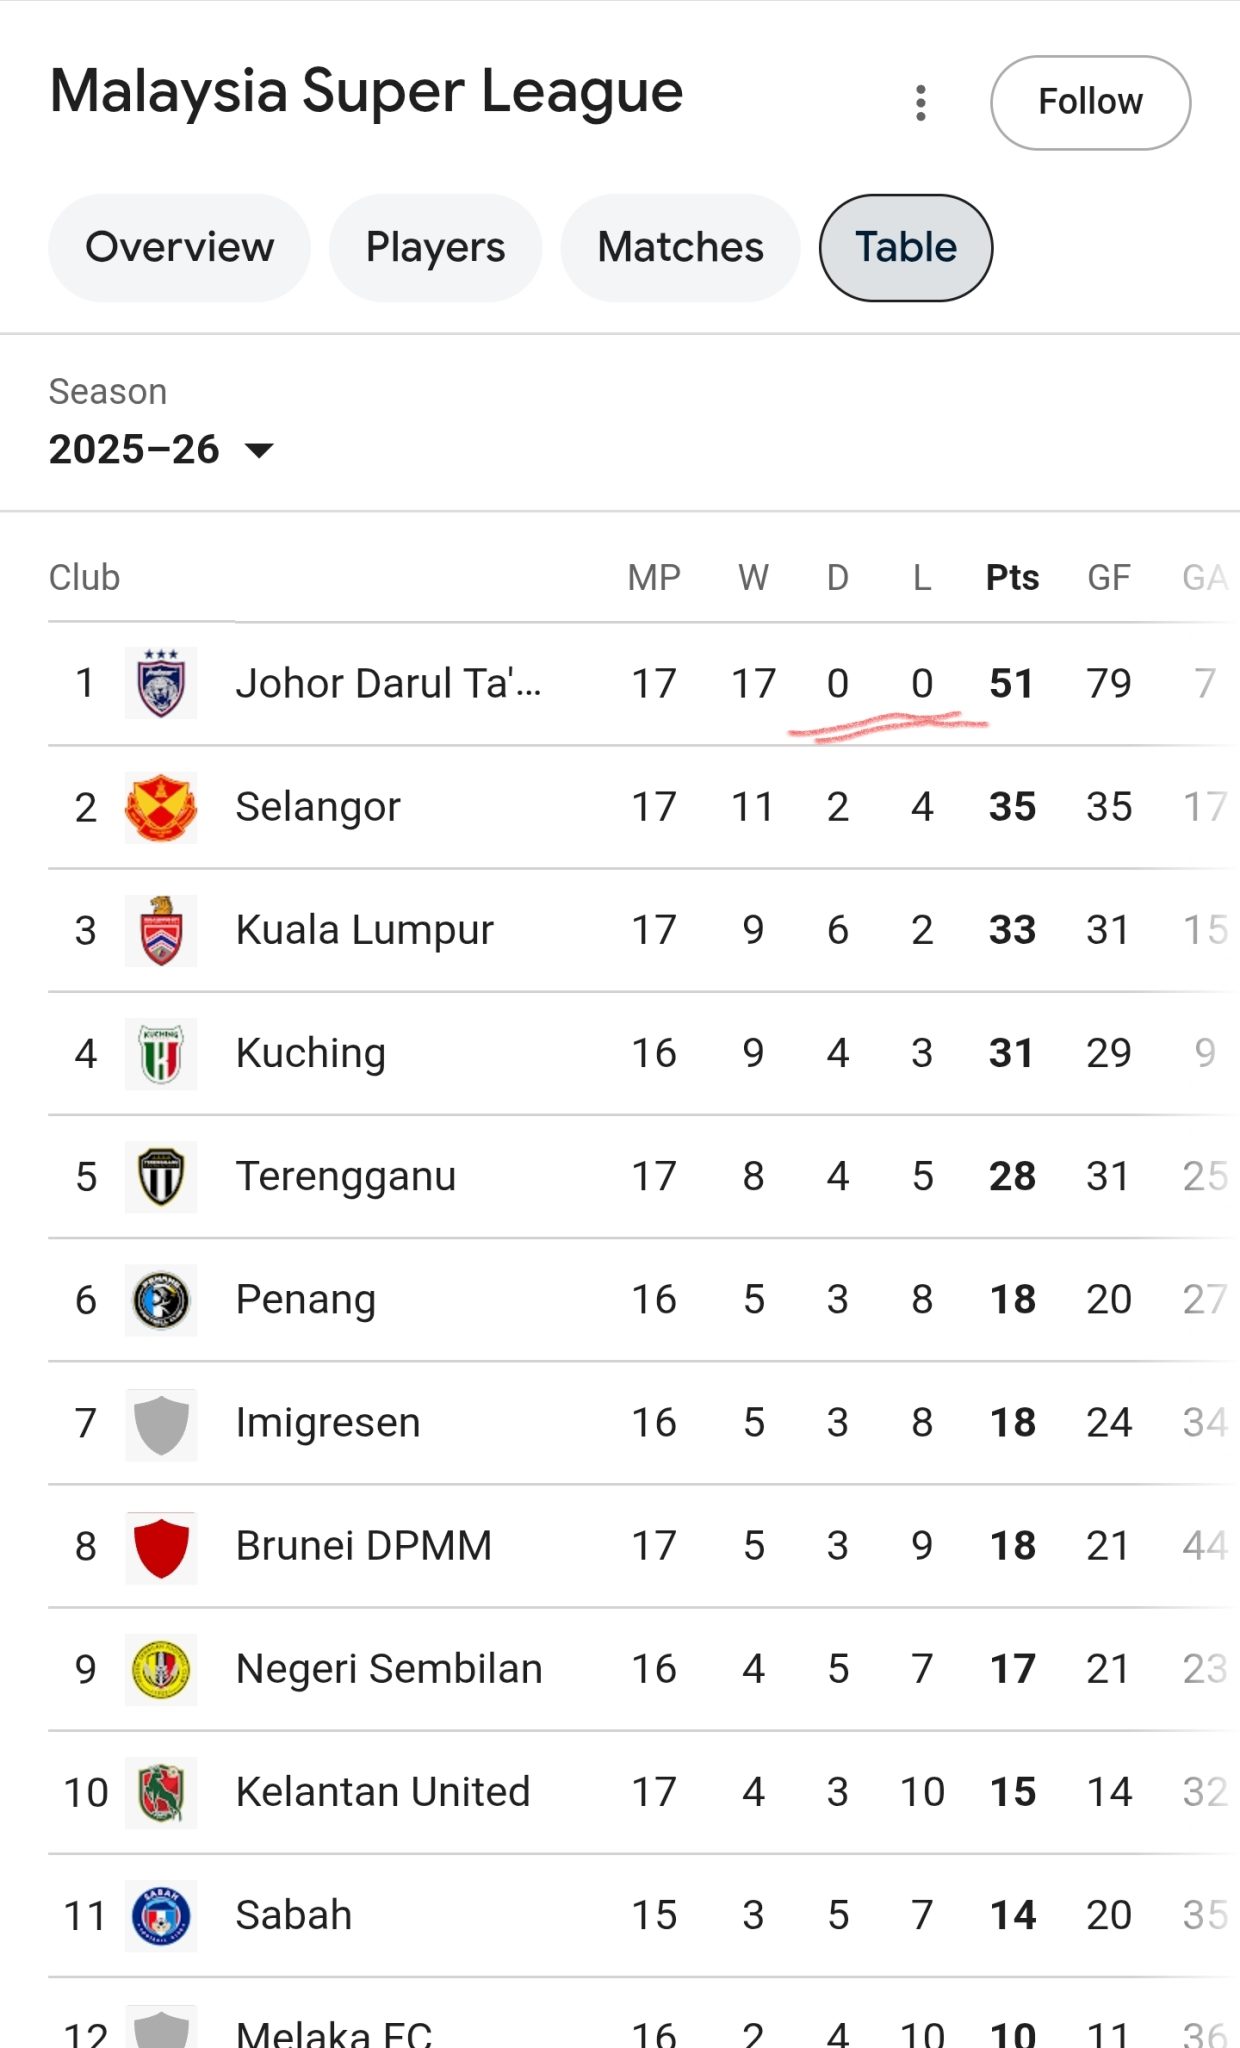Open the Imigresen team link
The height and width of the screenshot is (2048, 1240).
[328, 1423]
